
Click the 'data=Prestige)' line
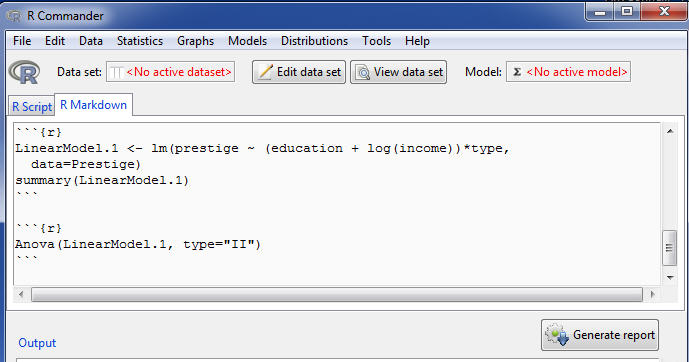pos(86,164)
